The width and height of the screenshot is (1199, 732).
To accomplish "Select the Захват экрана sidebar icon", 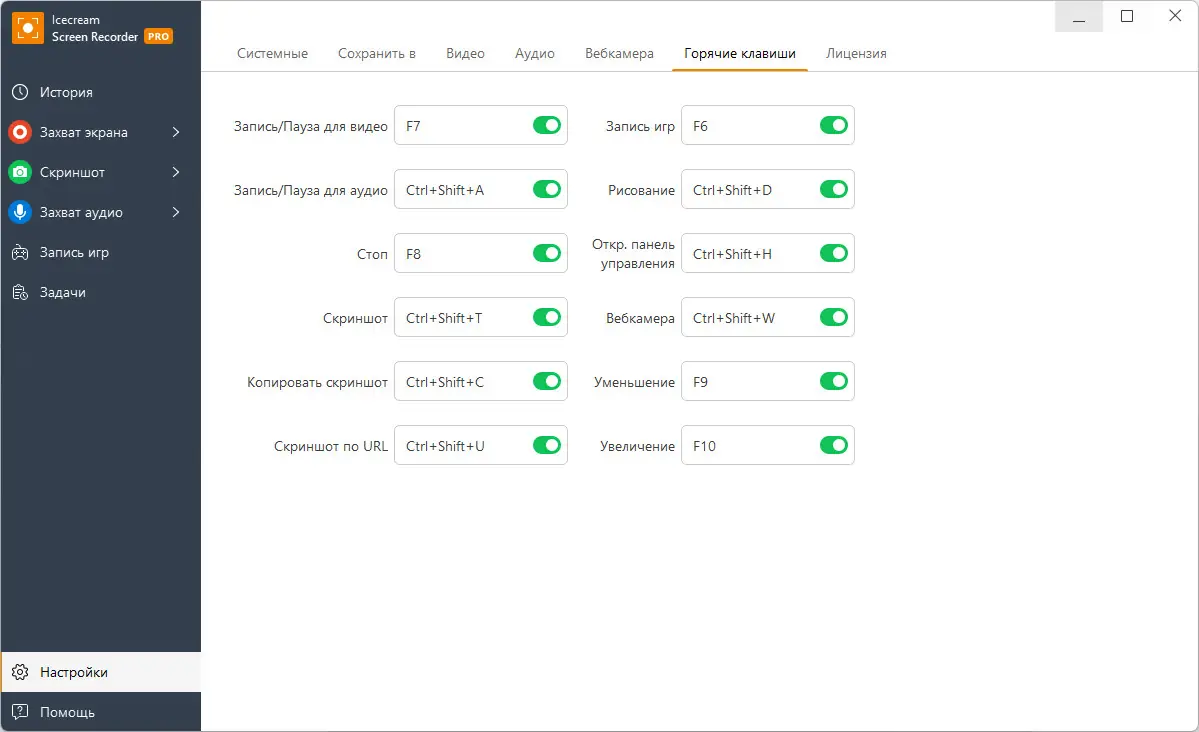I will (20, 131).
